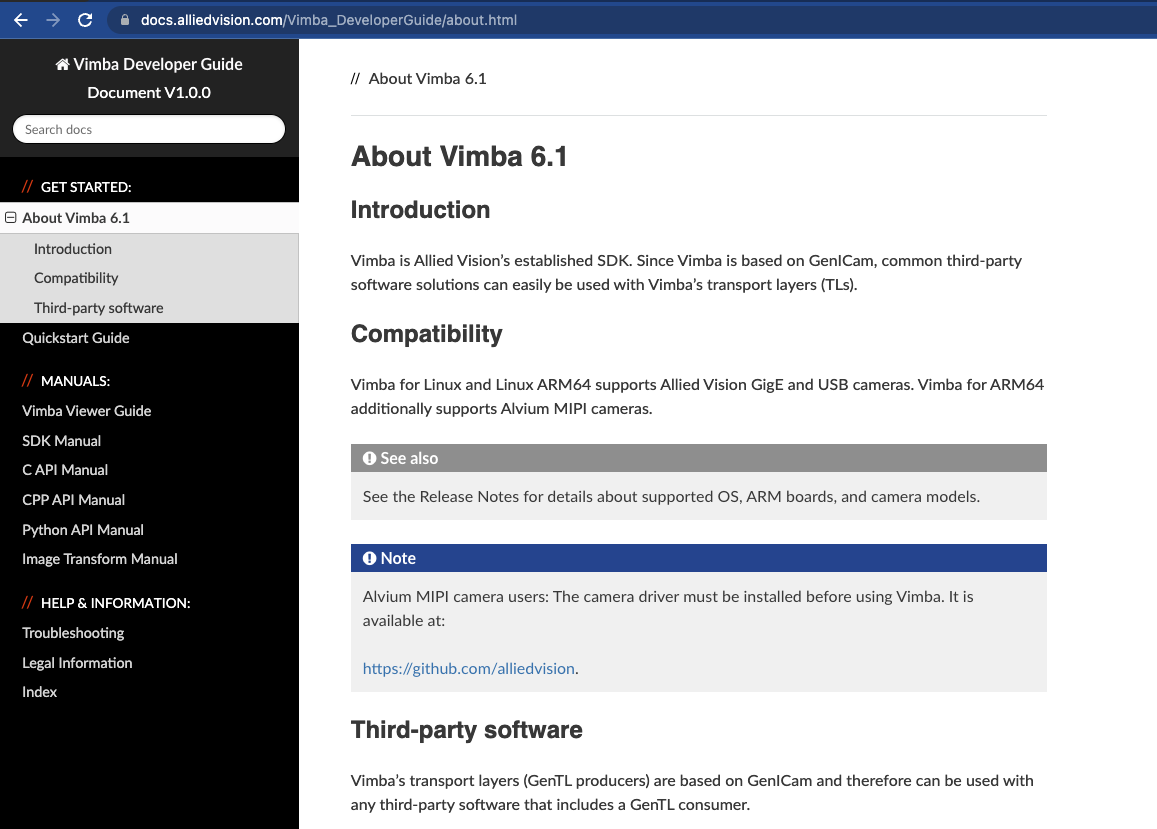Click the Compatibility heading in content

coord(426,334)
